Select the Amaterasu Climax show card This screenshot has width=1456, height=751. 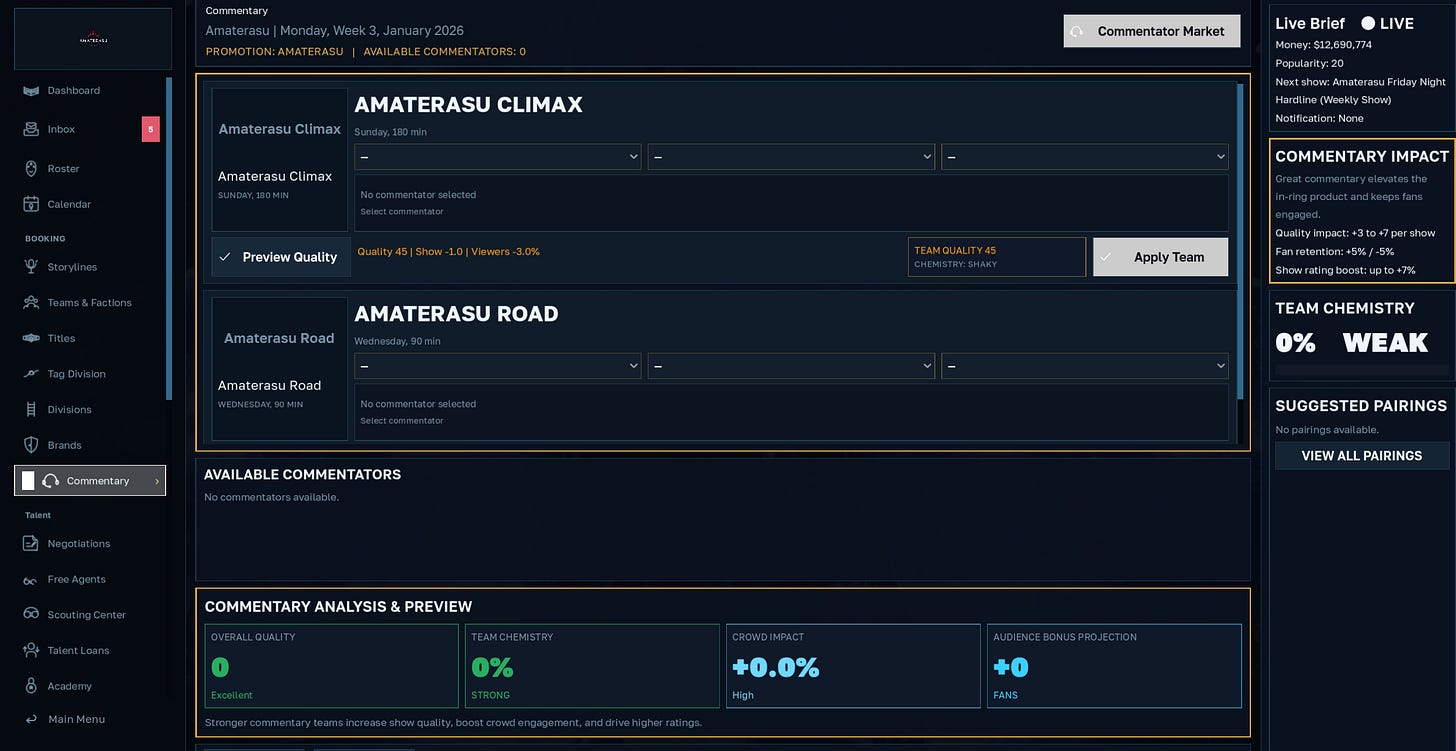point(280,160)
